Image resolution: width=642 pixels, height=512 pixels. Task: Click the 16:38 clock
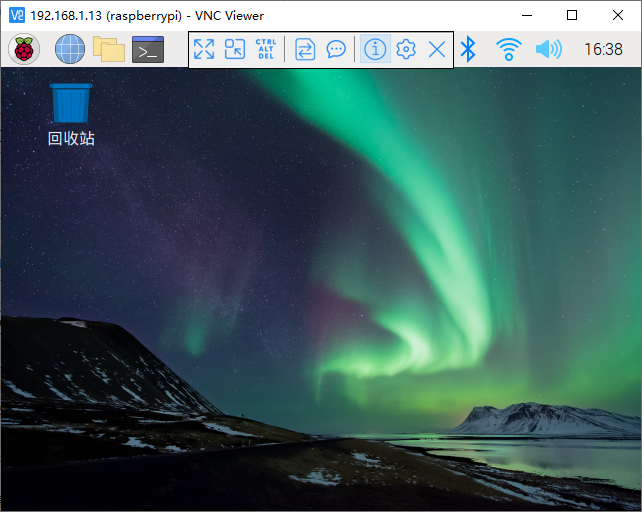coord(603,49)
